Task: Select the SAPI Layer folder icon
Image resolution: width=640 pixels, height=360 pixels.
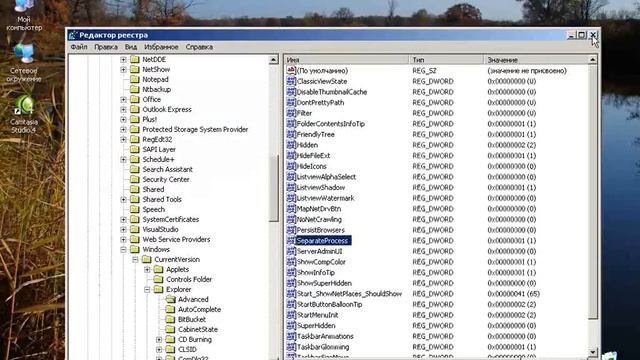Action: pyautogui.click(x=135, y=149)
